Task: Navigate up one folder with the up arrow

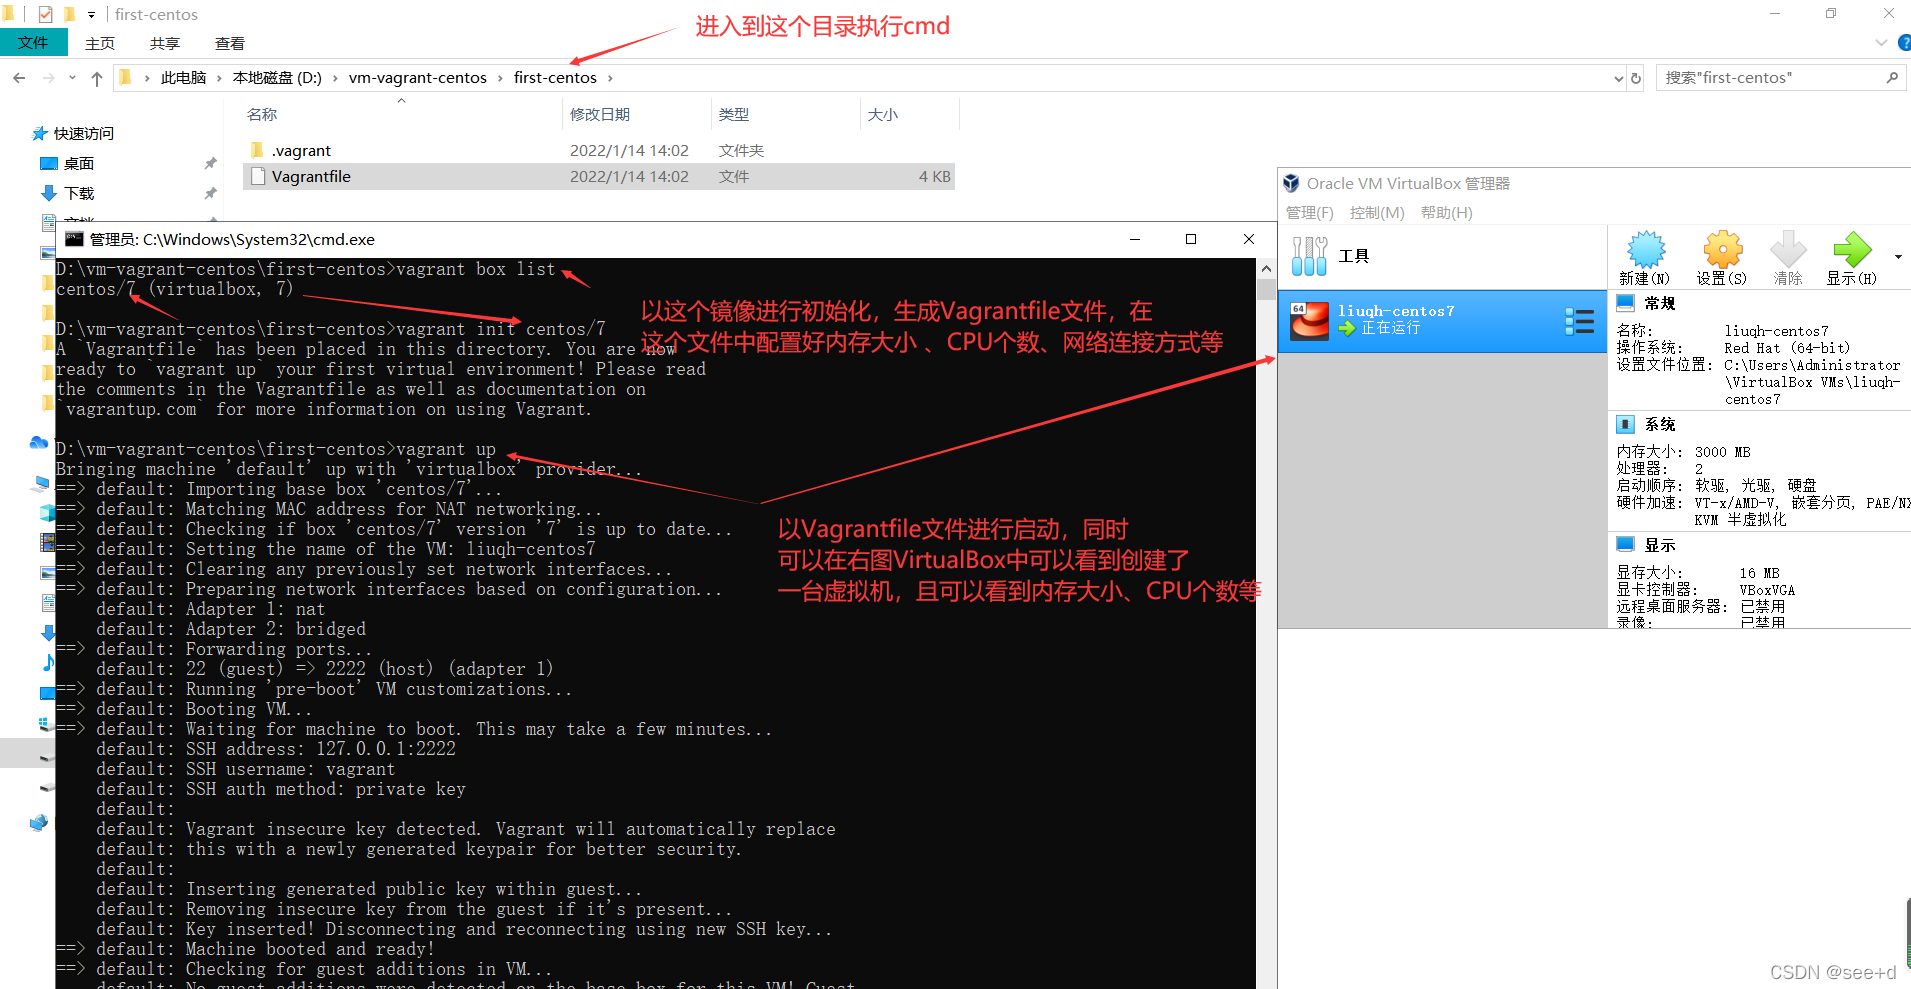Action: (96, 77)
